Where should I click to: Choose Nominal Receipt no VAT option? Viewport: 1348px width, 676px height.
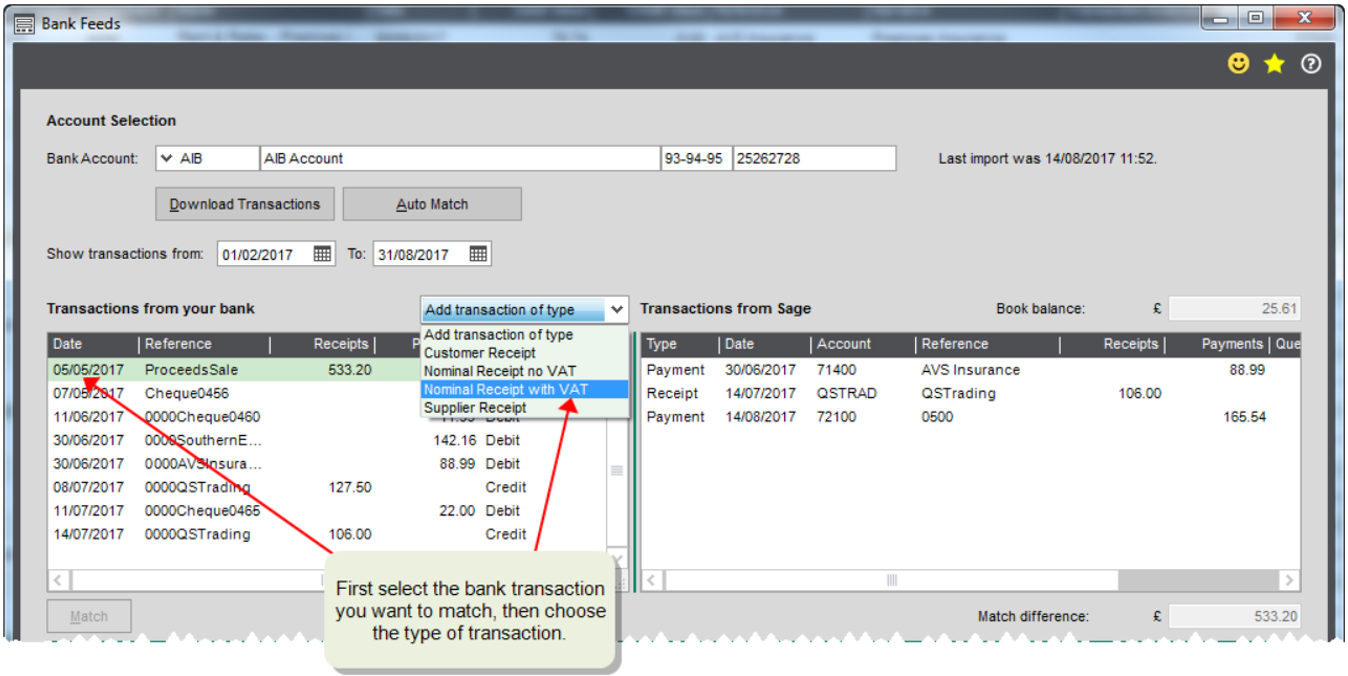click(x=500, y=371)
